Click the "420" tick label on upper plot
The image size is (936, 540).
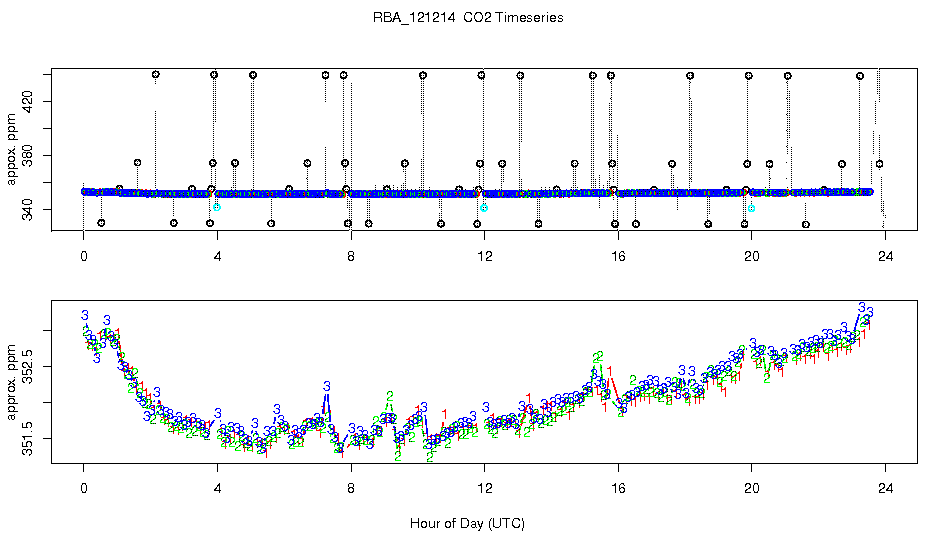pos(28,102)
